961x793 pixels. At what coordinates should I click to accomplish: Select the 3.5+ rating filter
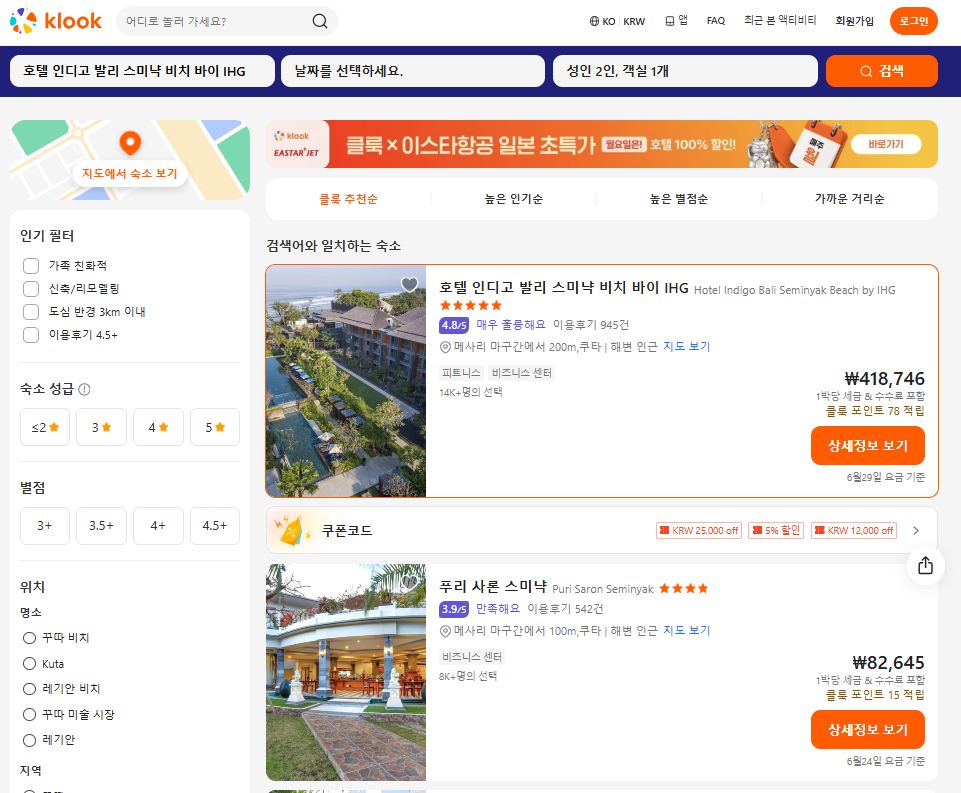click(x=101, y=526)
